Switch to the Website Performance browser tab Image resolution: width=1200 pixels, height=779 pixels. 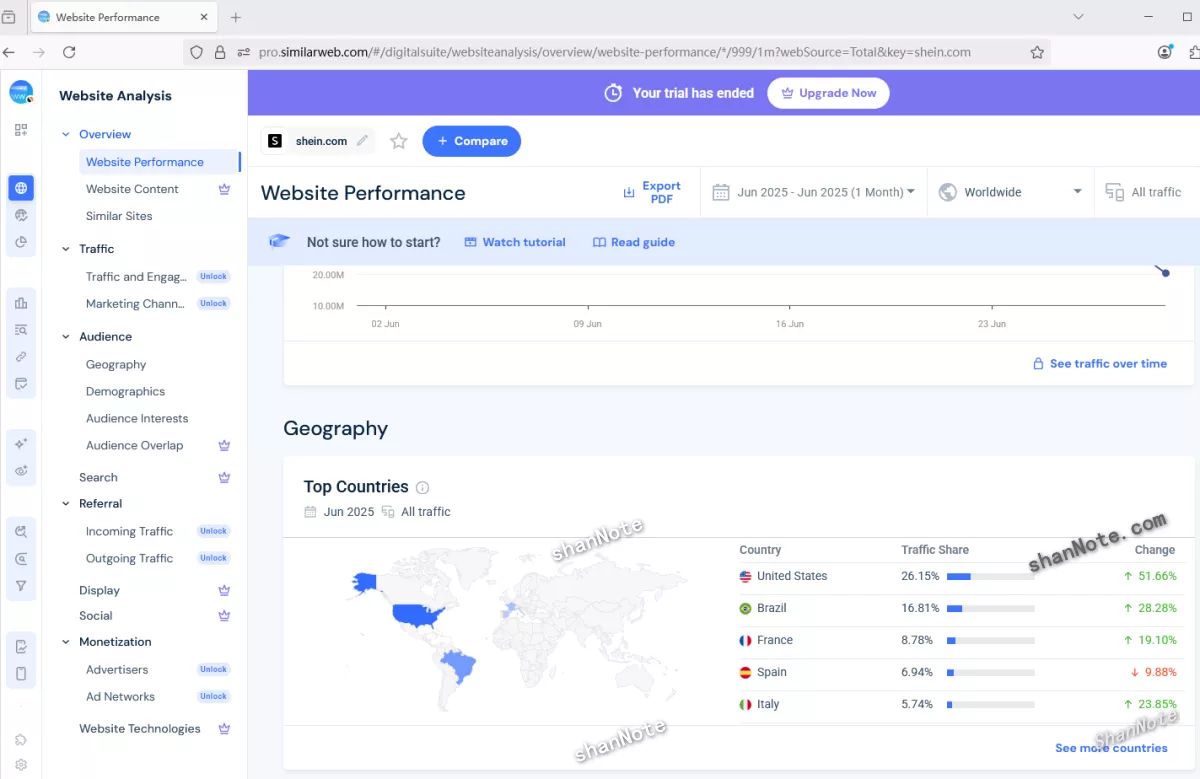pyautogui.click(x=123, y=17)
